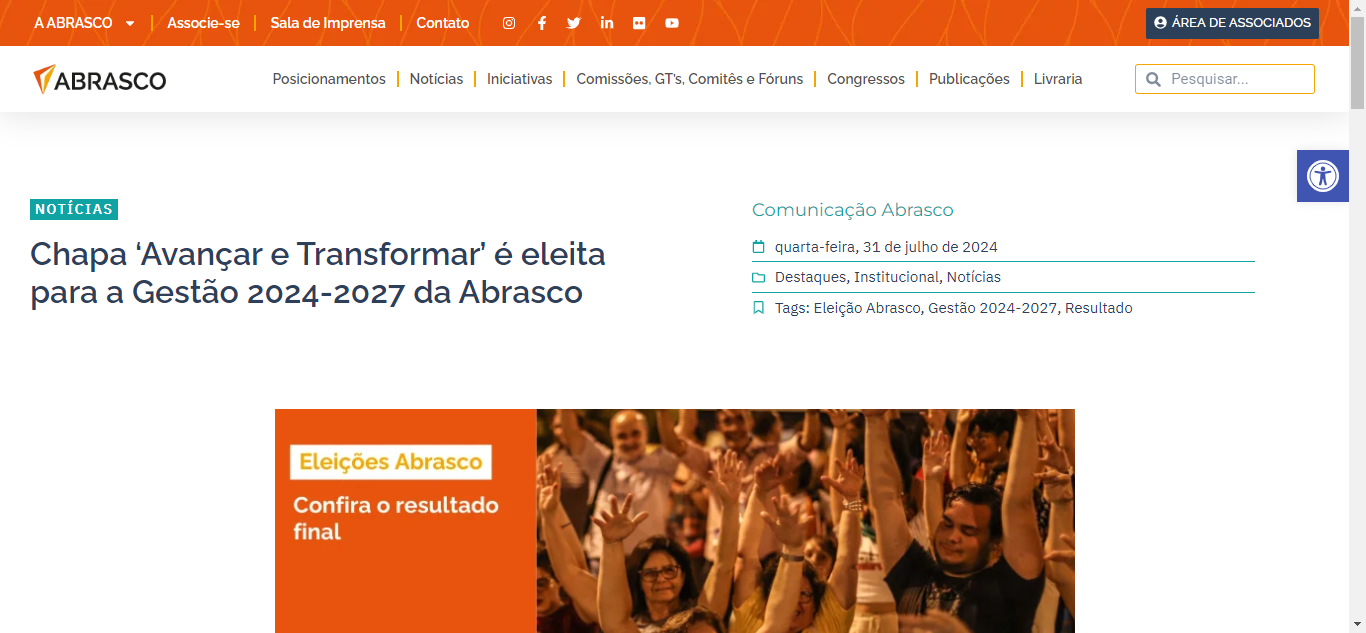Follow the Sala de Imprensa link

click(x=328, y=23)
